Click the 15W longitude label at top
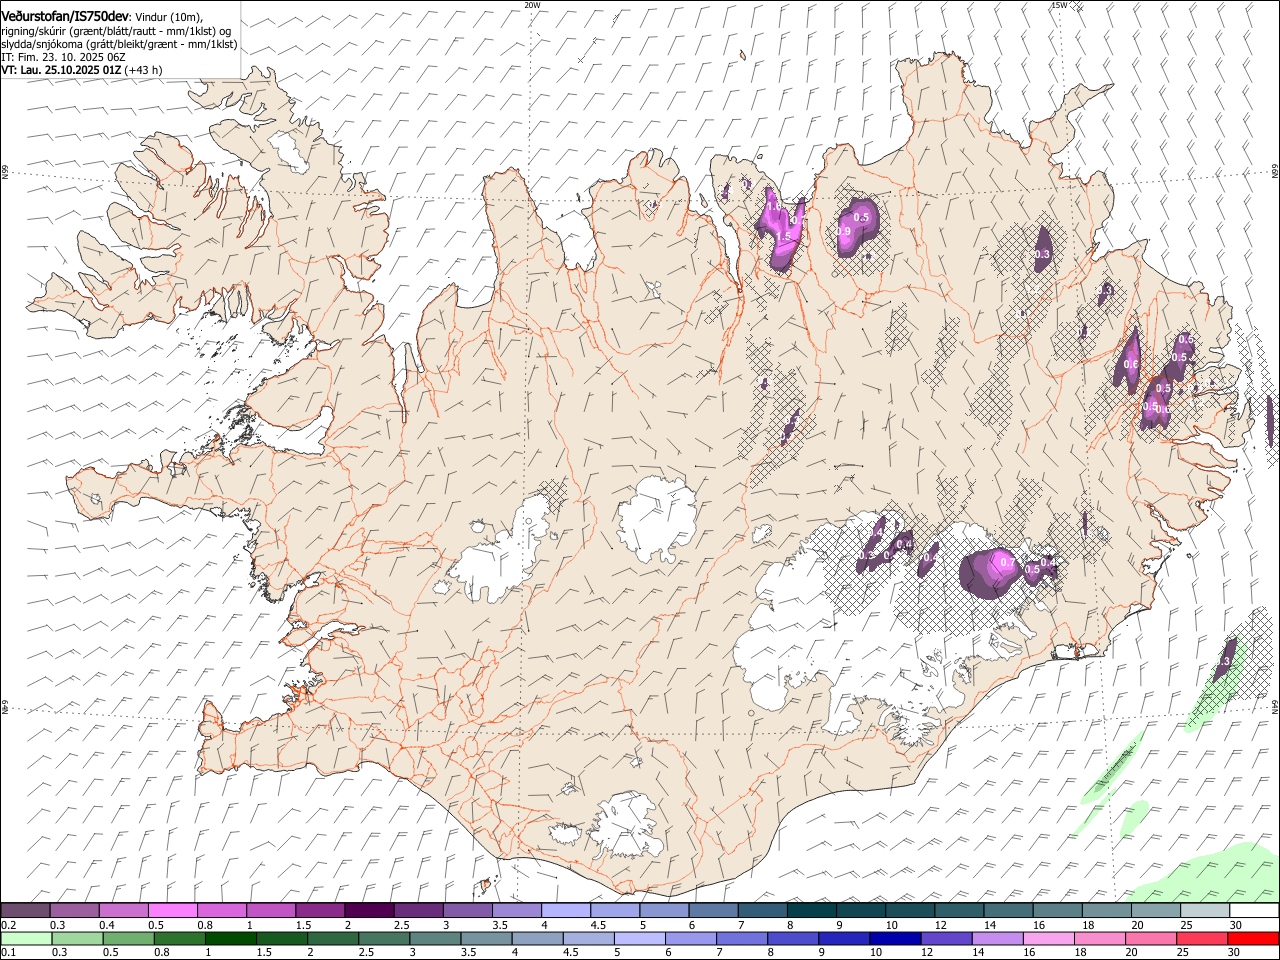The width and height of the screenshot is (1280, 960). pos(1060,5)
